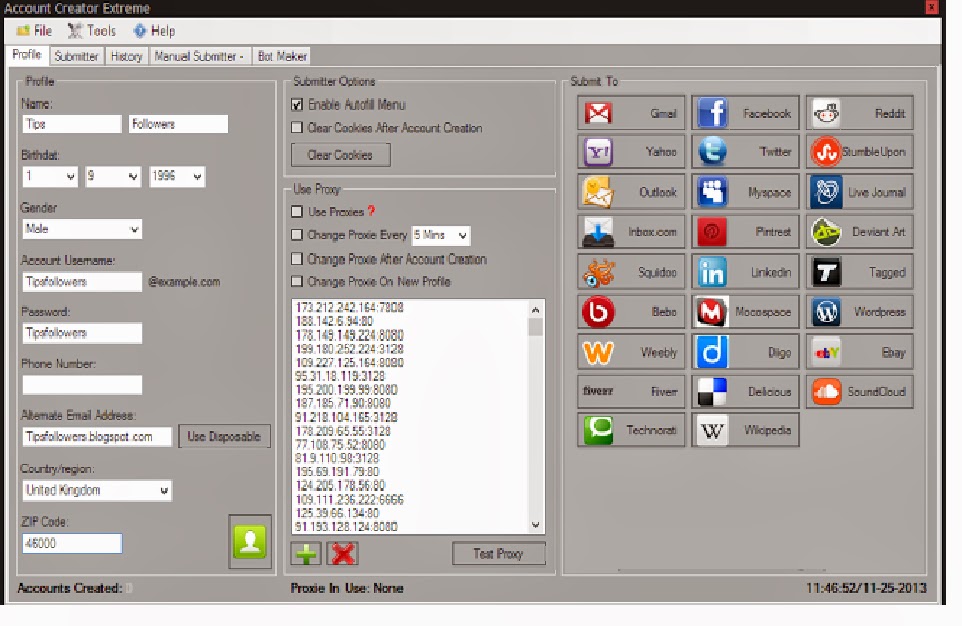
Task: Choose the Twitter submit button
Action: point(745,152)
